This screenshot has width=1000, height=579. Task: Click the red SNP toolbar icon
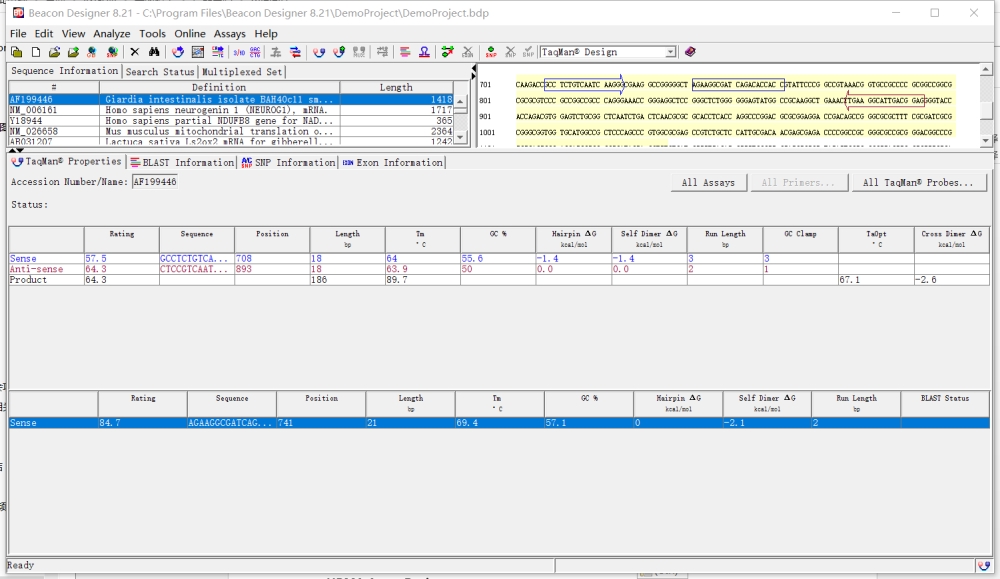(x=490, y=52)
